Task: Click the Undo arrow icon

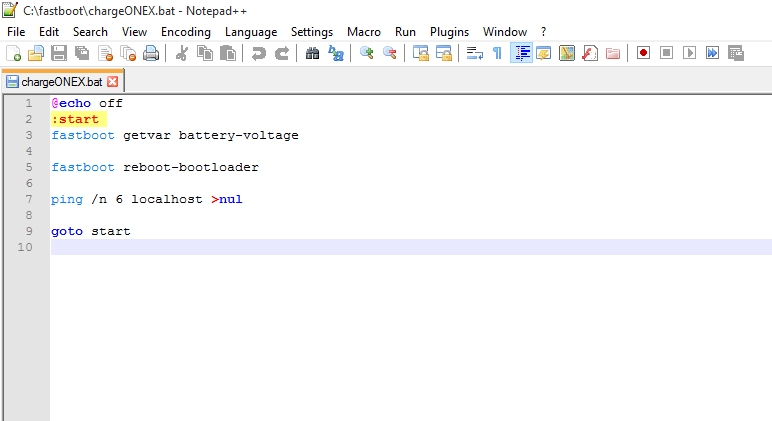Action: [x=258, y=53]
